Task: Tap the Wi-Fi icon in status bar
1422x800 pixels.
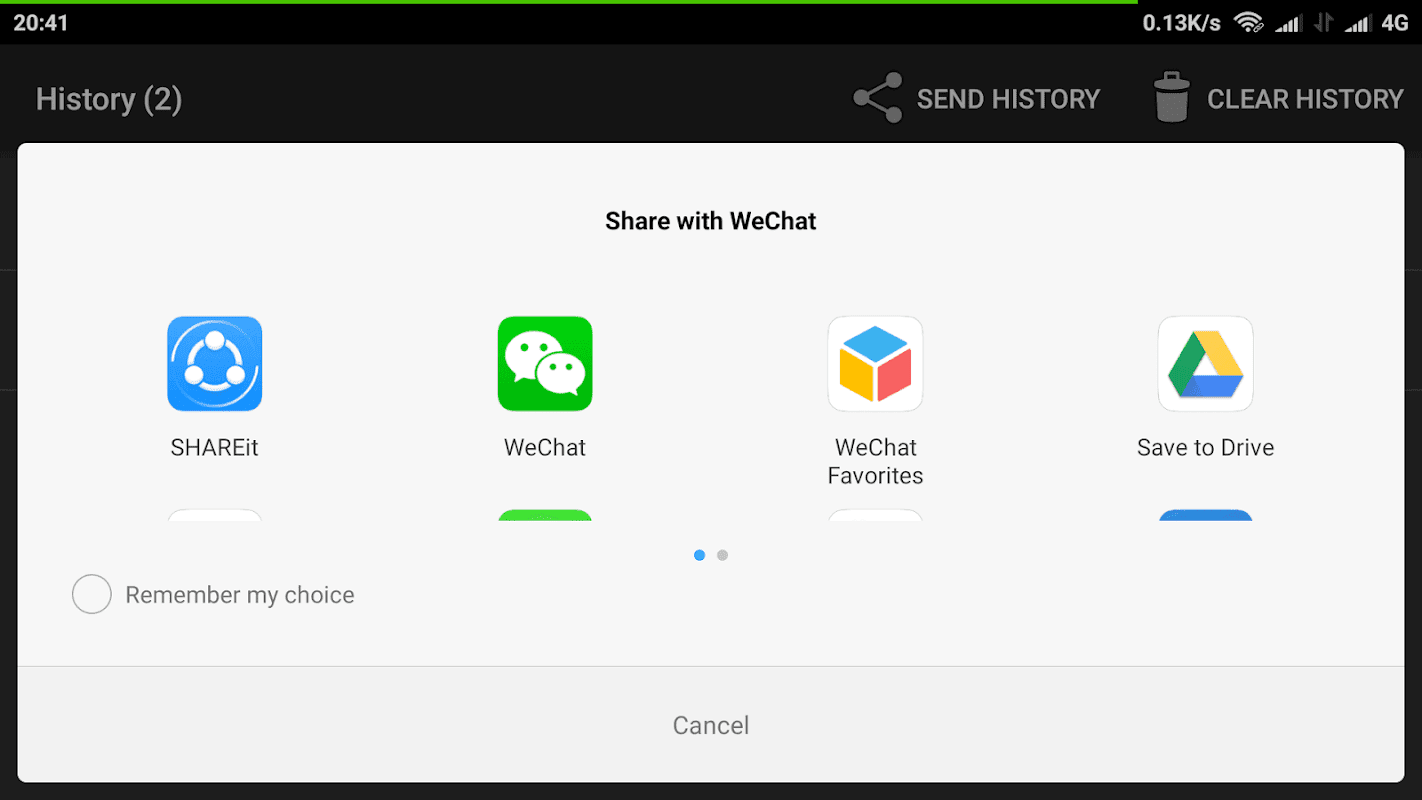Action: 1248,22
